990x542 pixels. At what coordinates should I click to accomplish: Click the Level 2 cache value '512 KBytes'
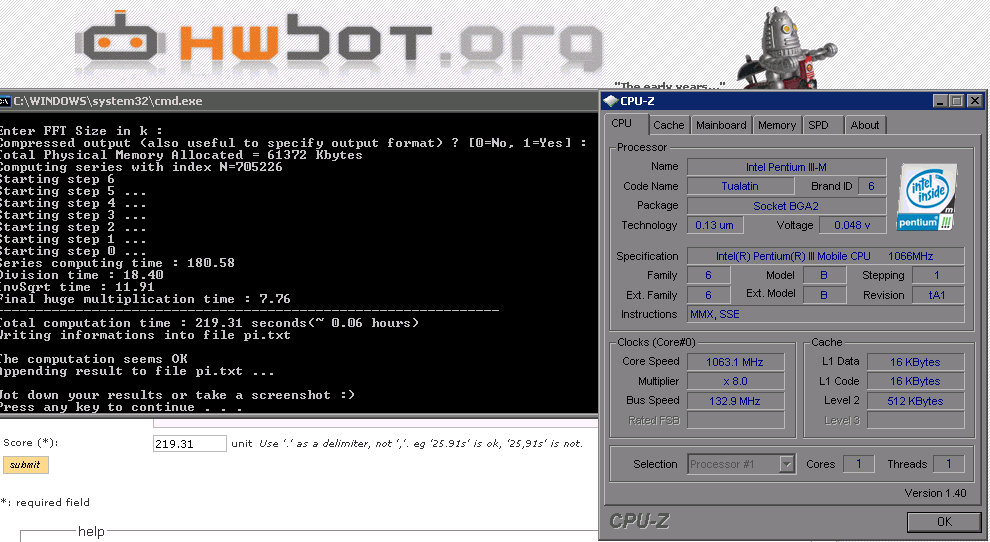pos(915,401)
